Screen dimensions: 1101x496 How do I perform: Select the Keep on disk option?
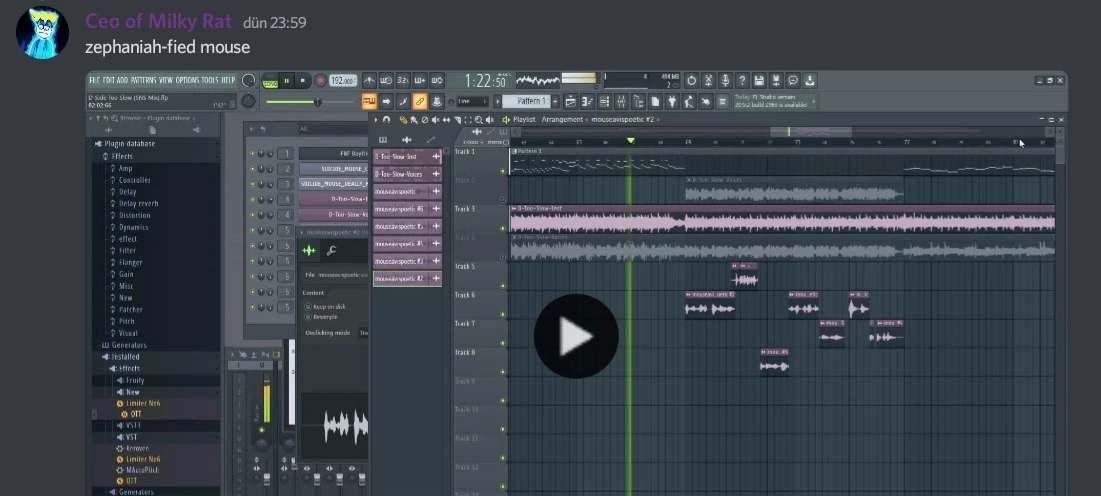(324, 307)
